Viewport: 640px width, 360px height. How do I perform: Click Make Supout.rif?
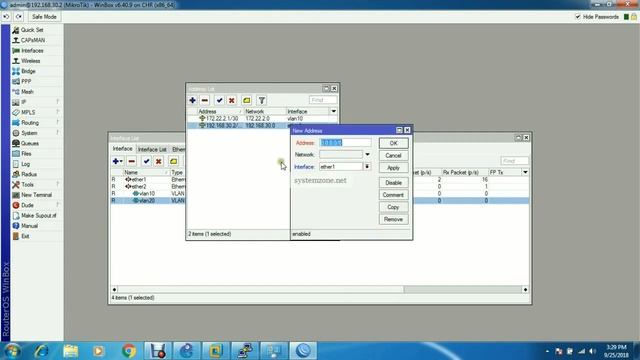pos(38,216)
